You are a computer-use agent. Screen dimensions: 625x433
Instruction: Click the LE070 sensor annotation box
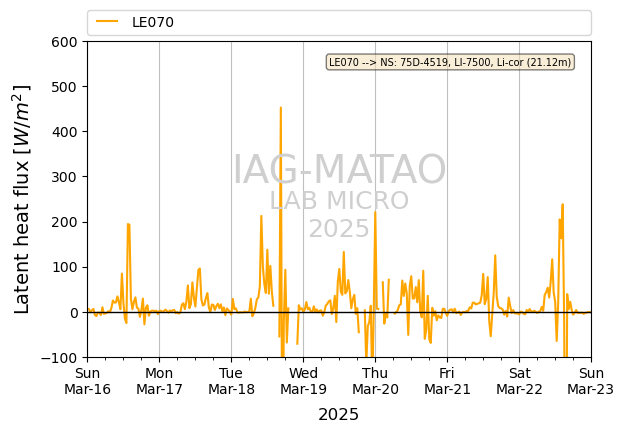(x=450, y=62)
